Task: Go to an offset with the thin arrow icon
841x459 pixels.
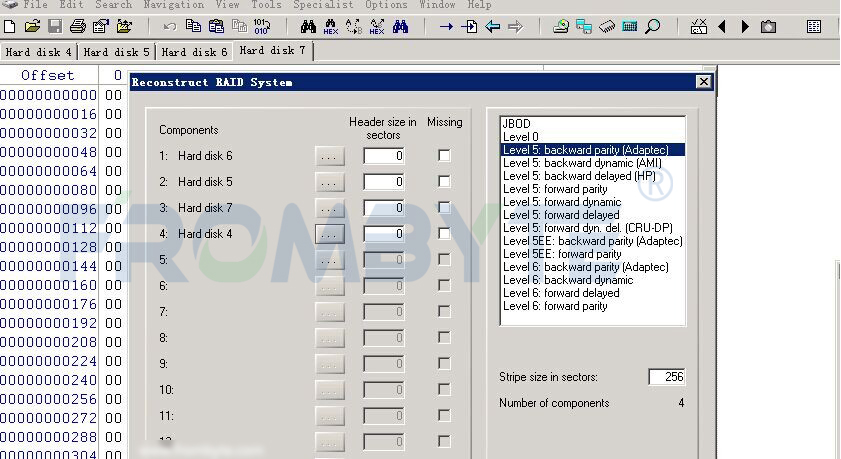Action: 446,26
